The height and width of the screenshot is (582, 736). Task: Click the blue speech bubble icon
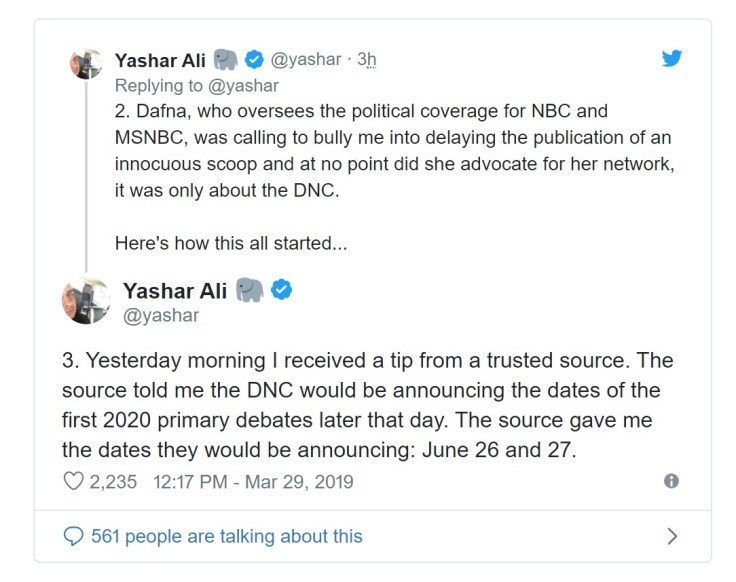(x=74, y=536)
